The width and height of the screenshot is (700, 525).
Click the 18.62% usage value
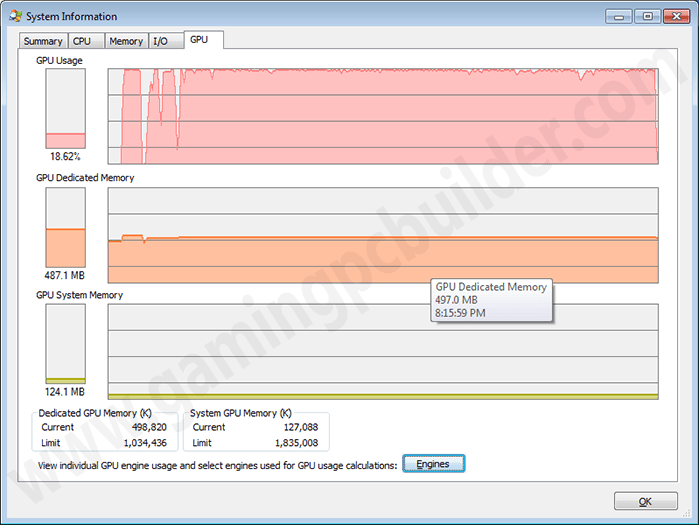click(65, 157)
